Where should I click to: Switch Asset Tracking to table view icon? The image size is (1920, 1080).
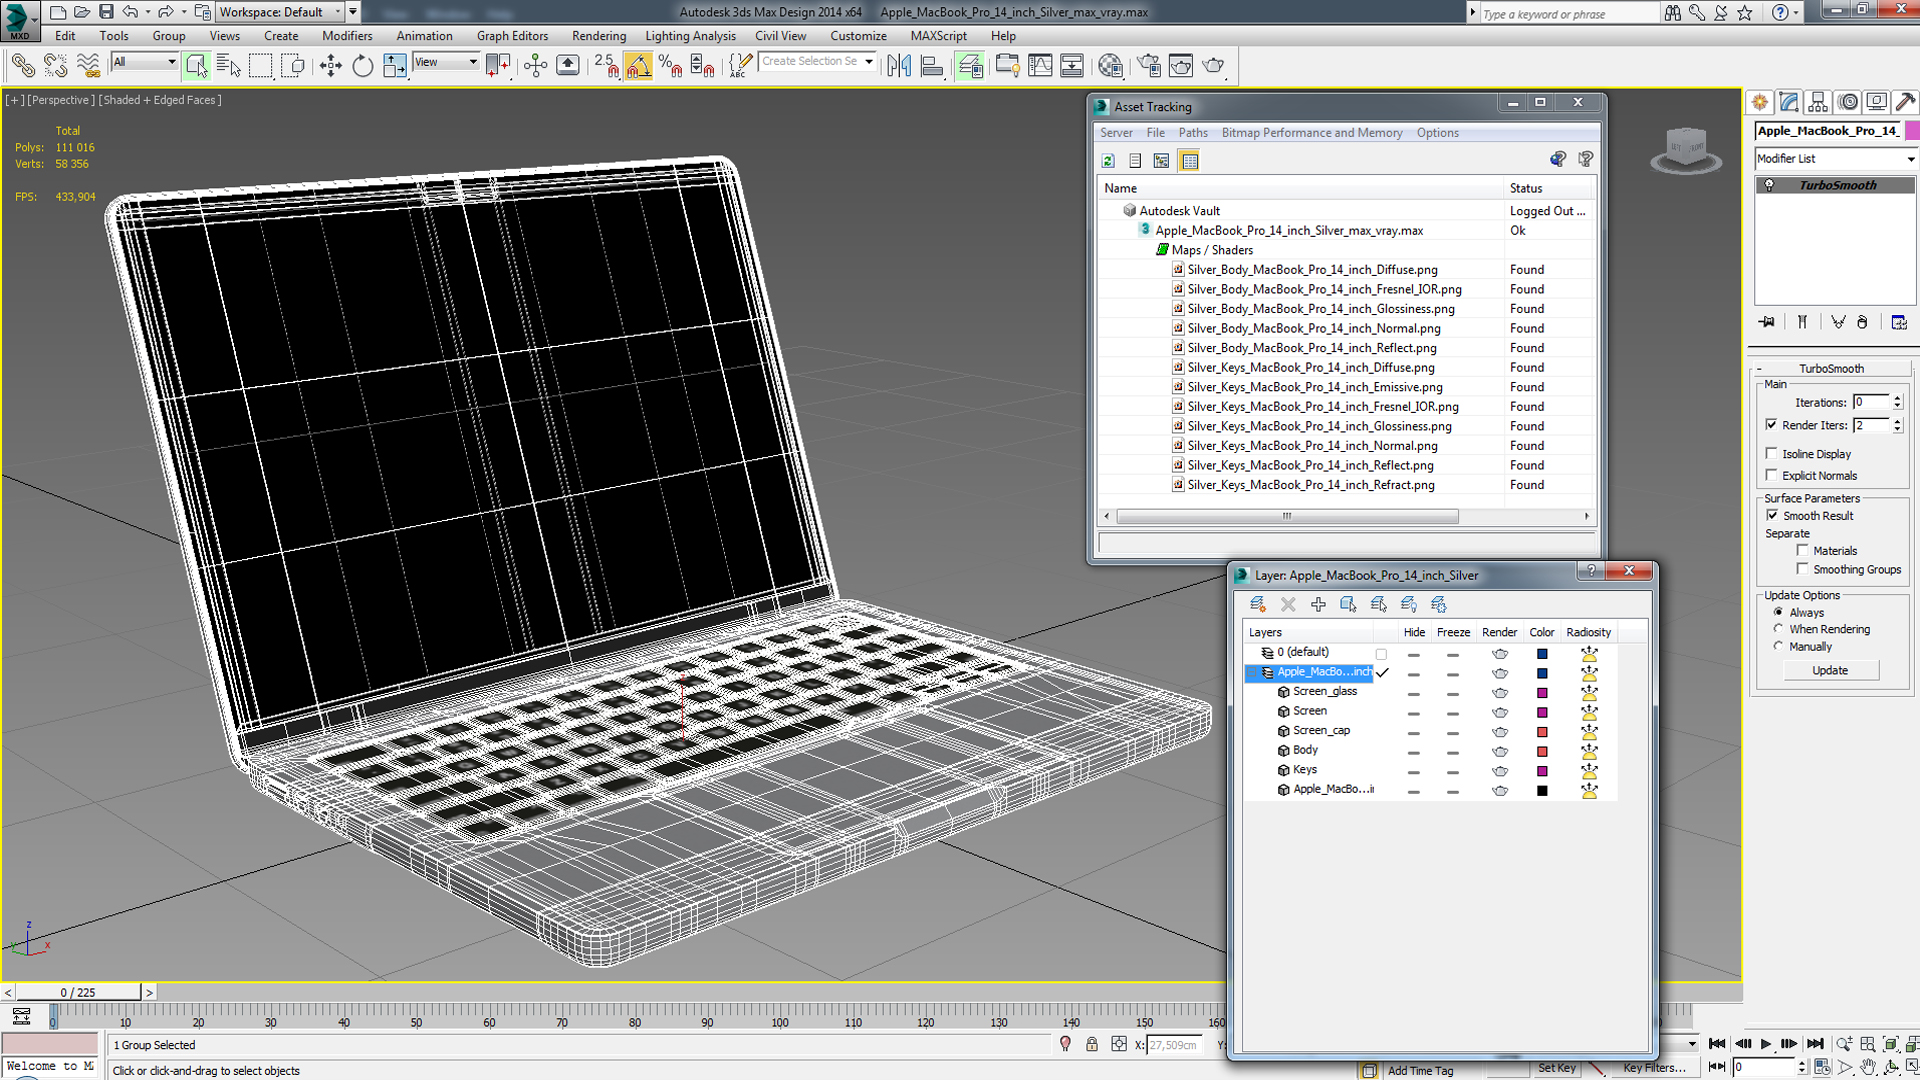click(1189, 161)
